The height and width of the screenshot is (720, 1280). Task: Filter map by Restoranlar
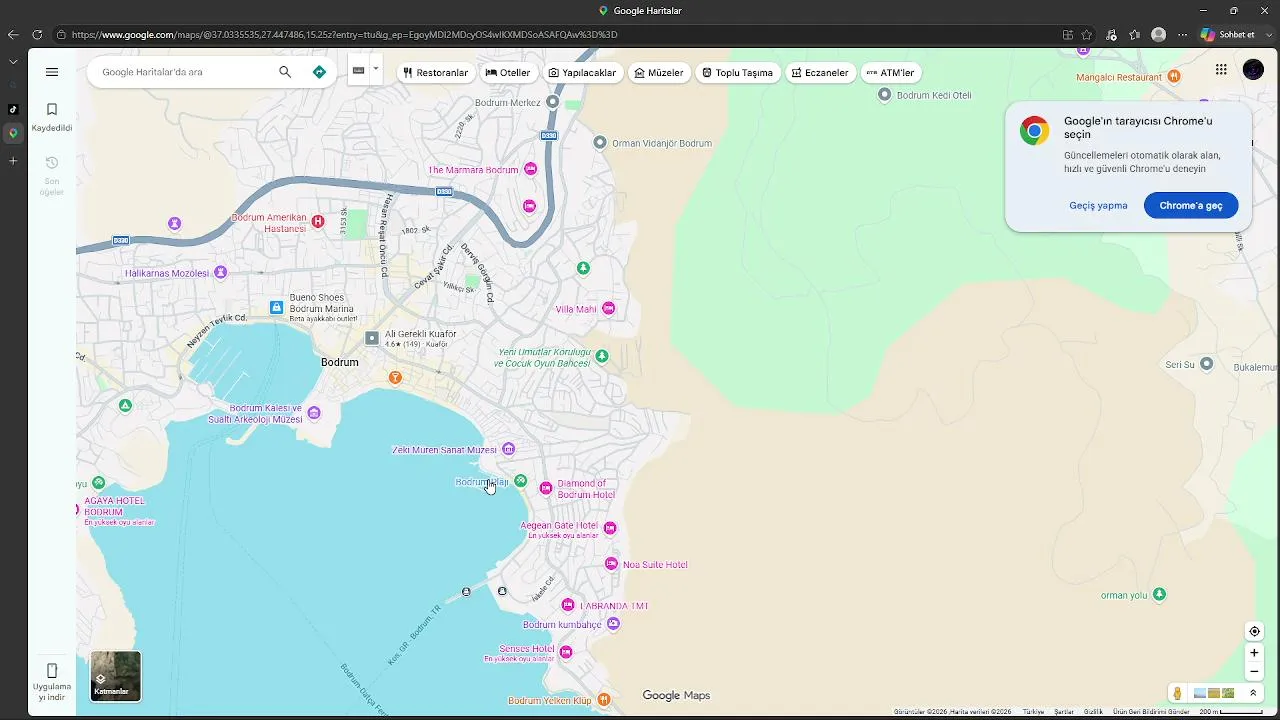pos(436,72)
